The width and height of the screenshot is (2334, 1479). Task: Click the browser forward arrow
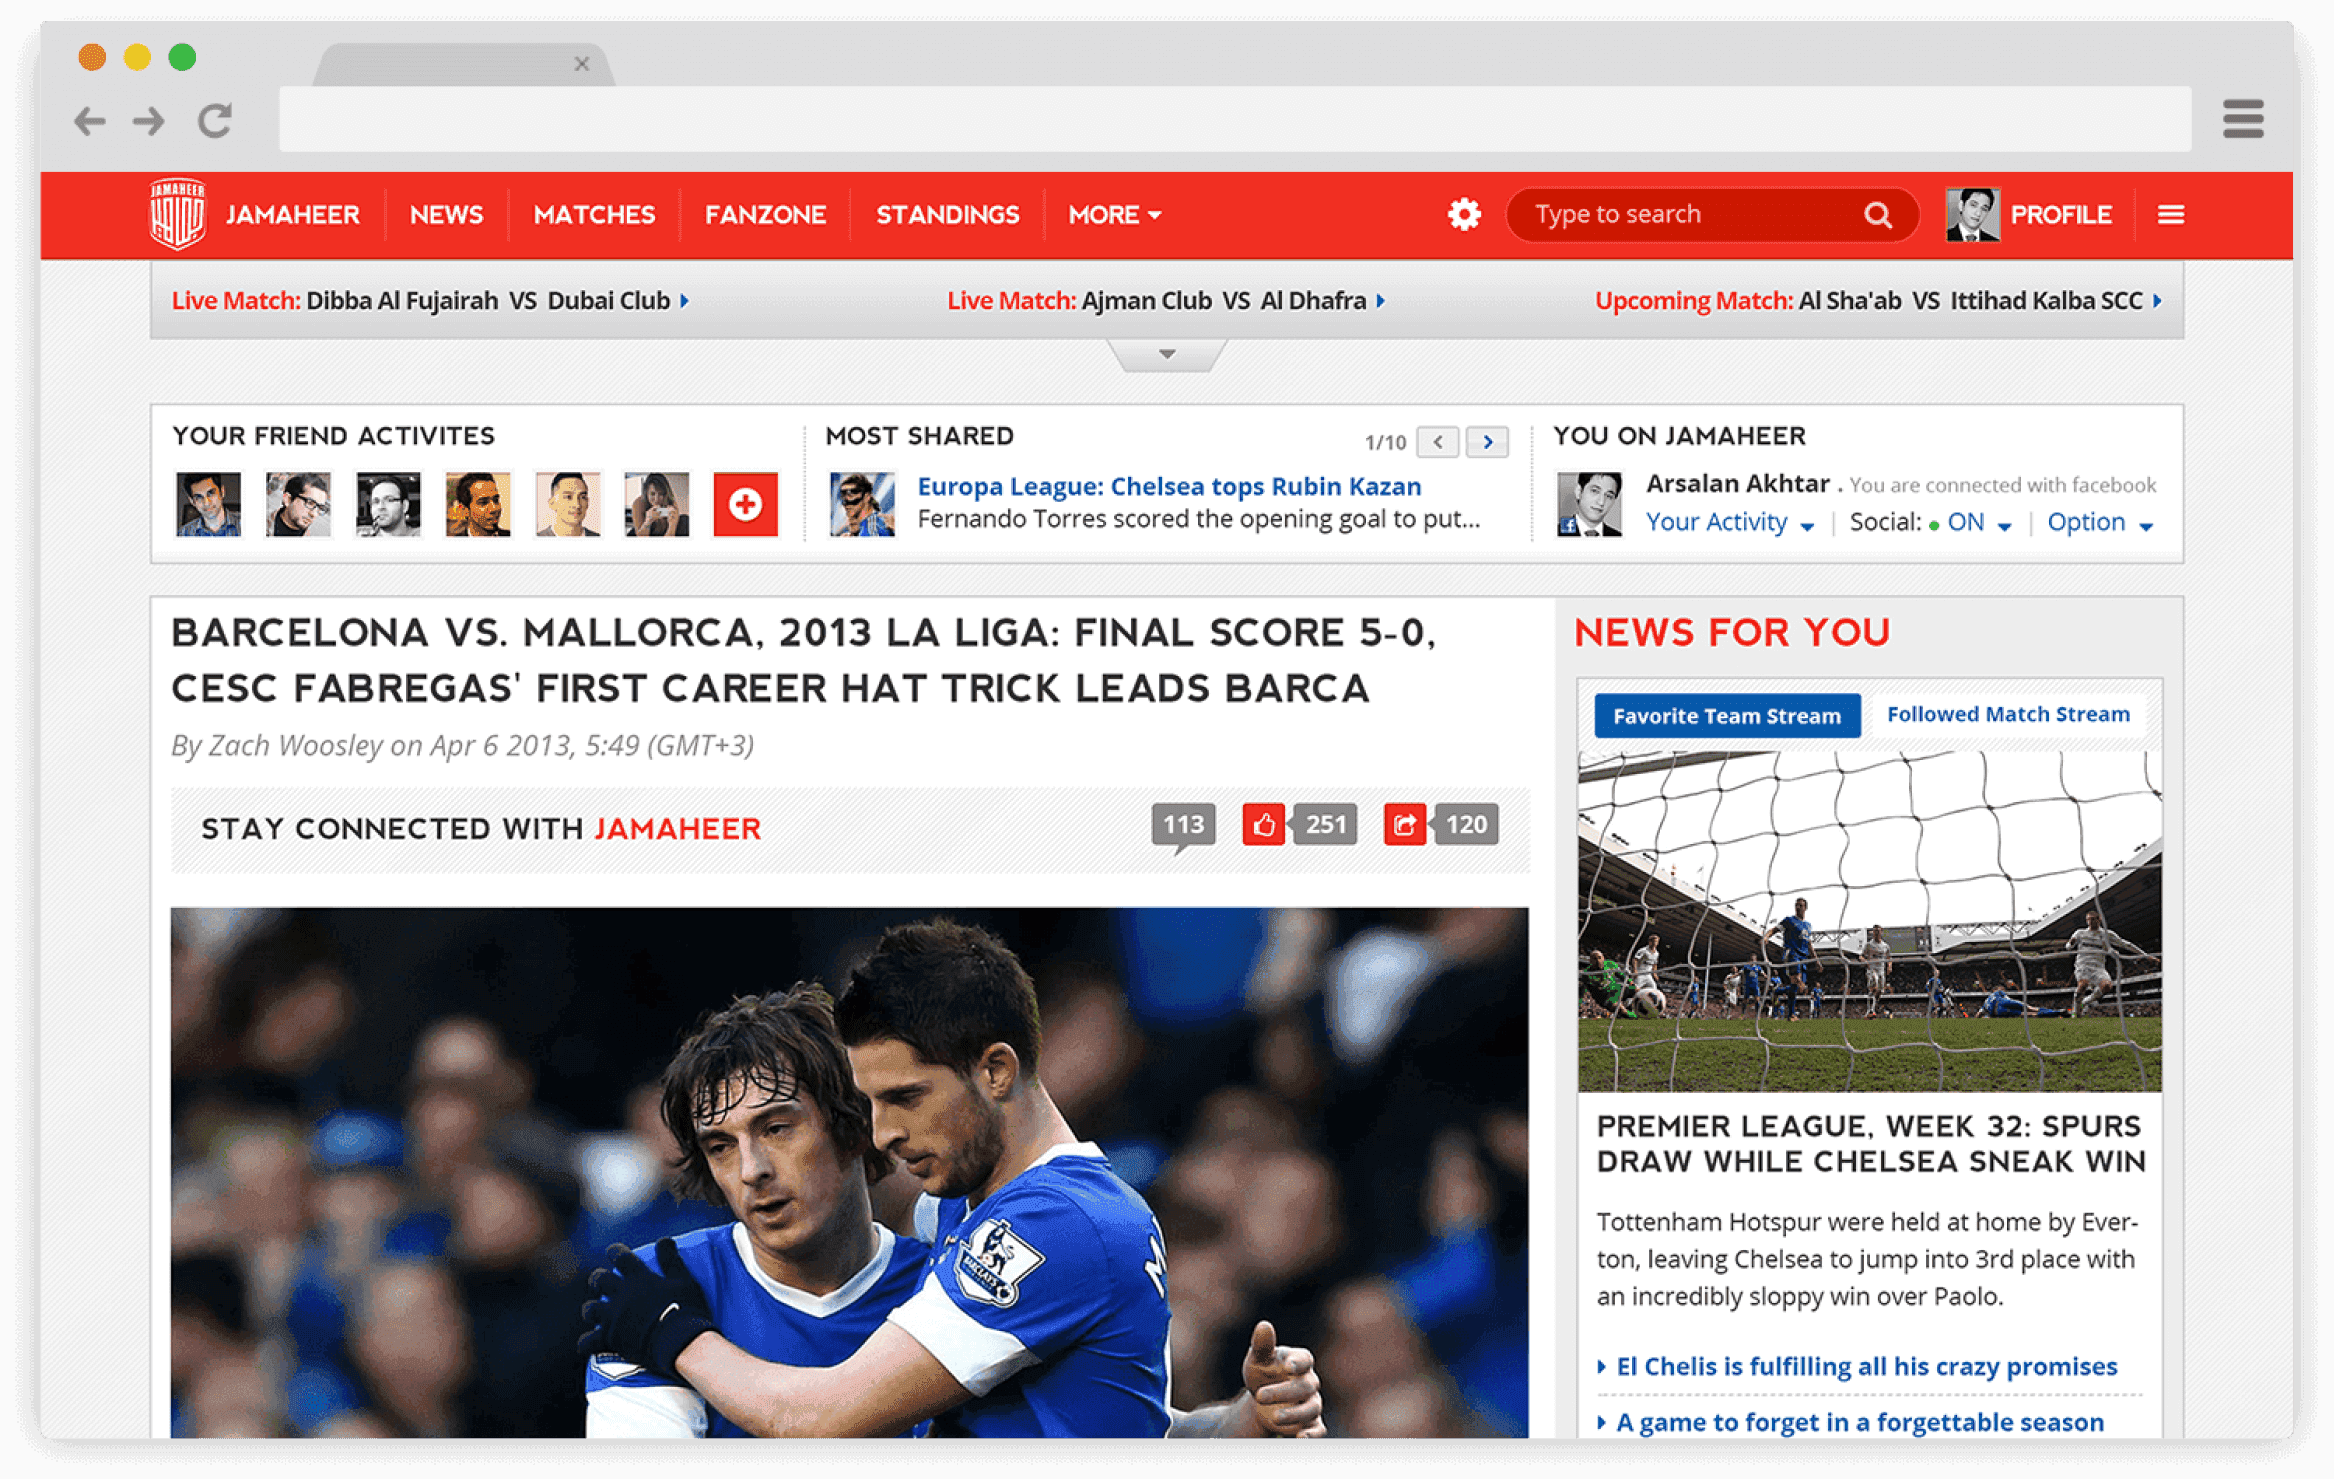click(x=149, y=120)
